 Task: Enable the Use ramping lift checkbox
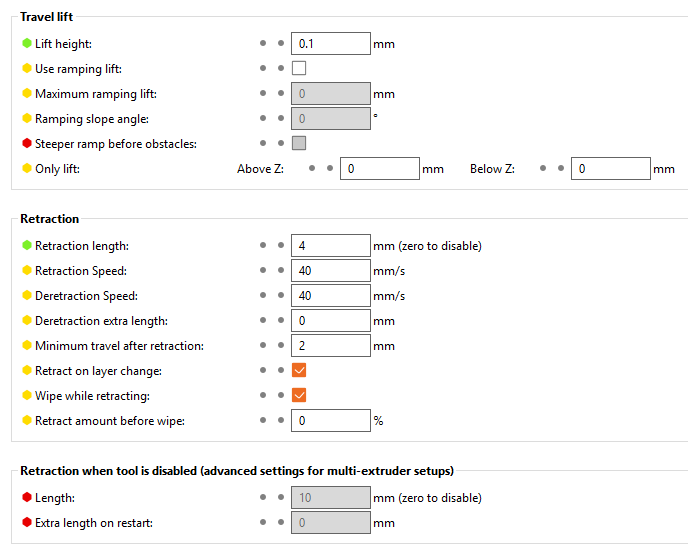pos(299,68)
